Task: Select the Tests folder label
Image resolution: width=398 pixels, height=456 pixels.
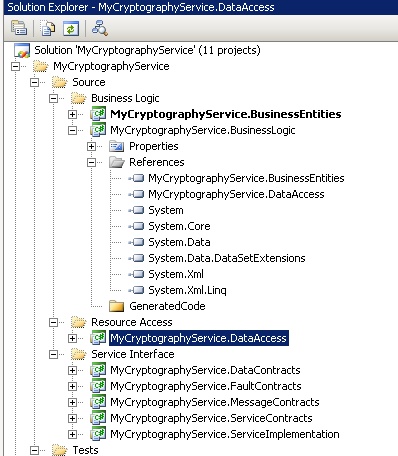Action: 86,450
